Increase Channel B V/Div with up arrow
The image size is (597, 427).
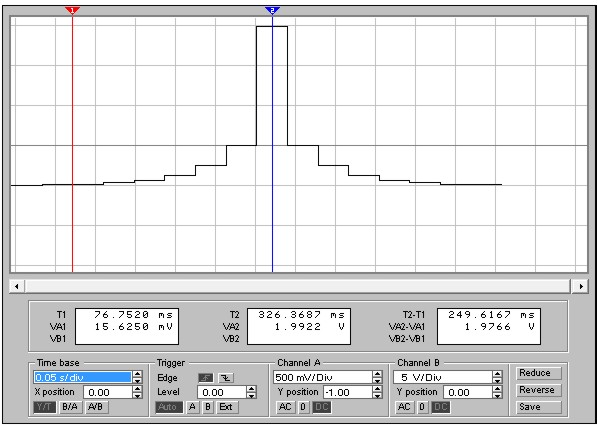(x=497, y=374)
